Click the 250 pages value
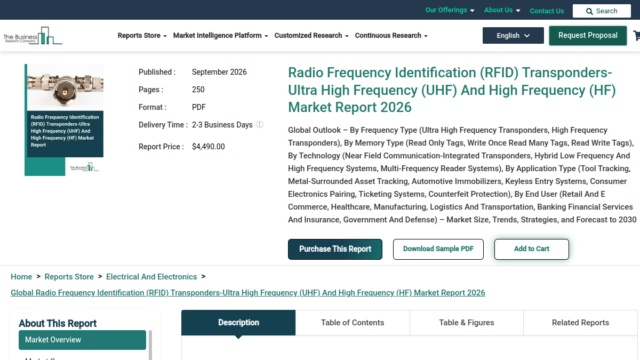Screen dimensions: 640x360 point(198,90)
